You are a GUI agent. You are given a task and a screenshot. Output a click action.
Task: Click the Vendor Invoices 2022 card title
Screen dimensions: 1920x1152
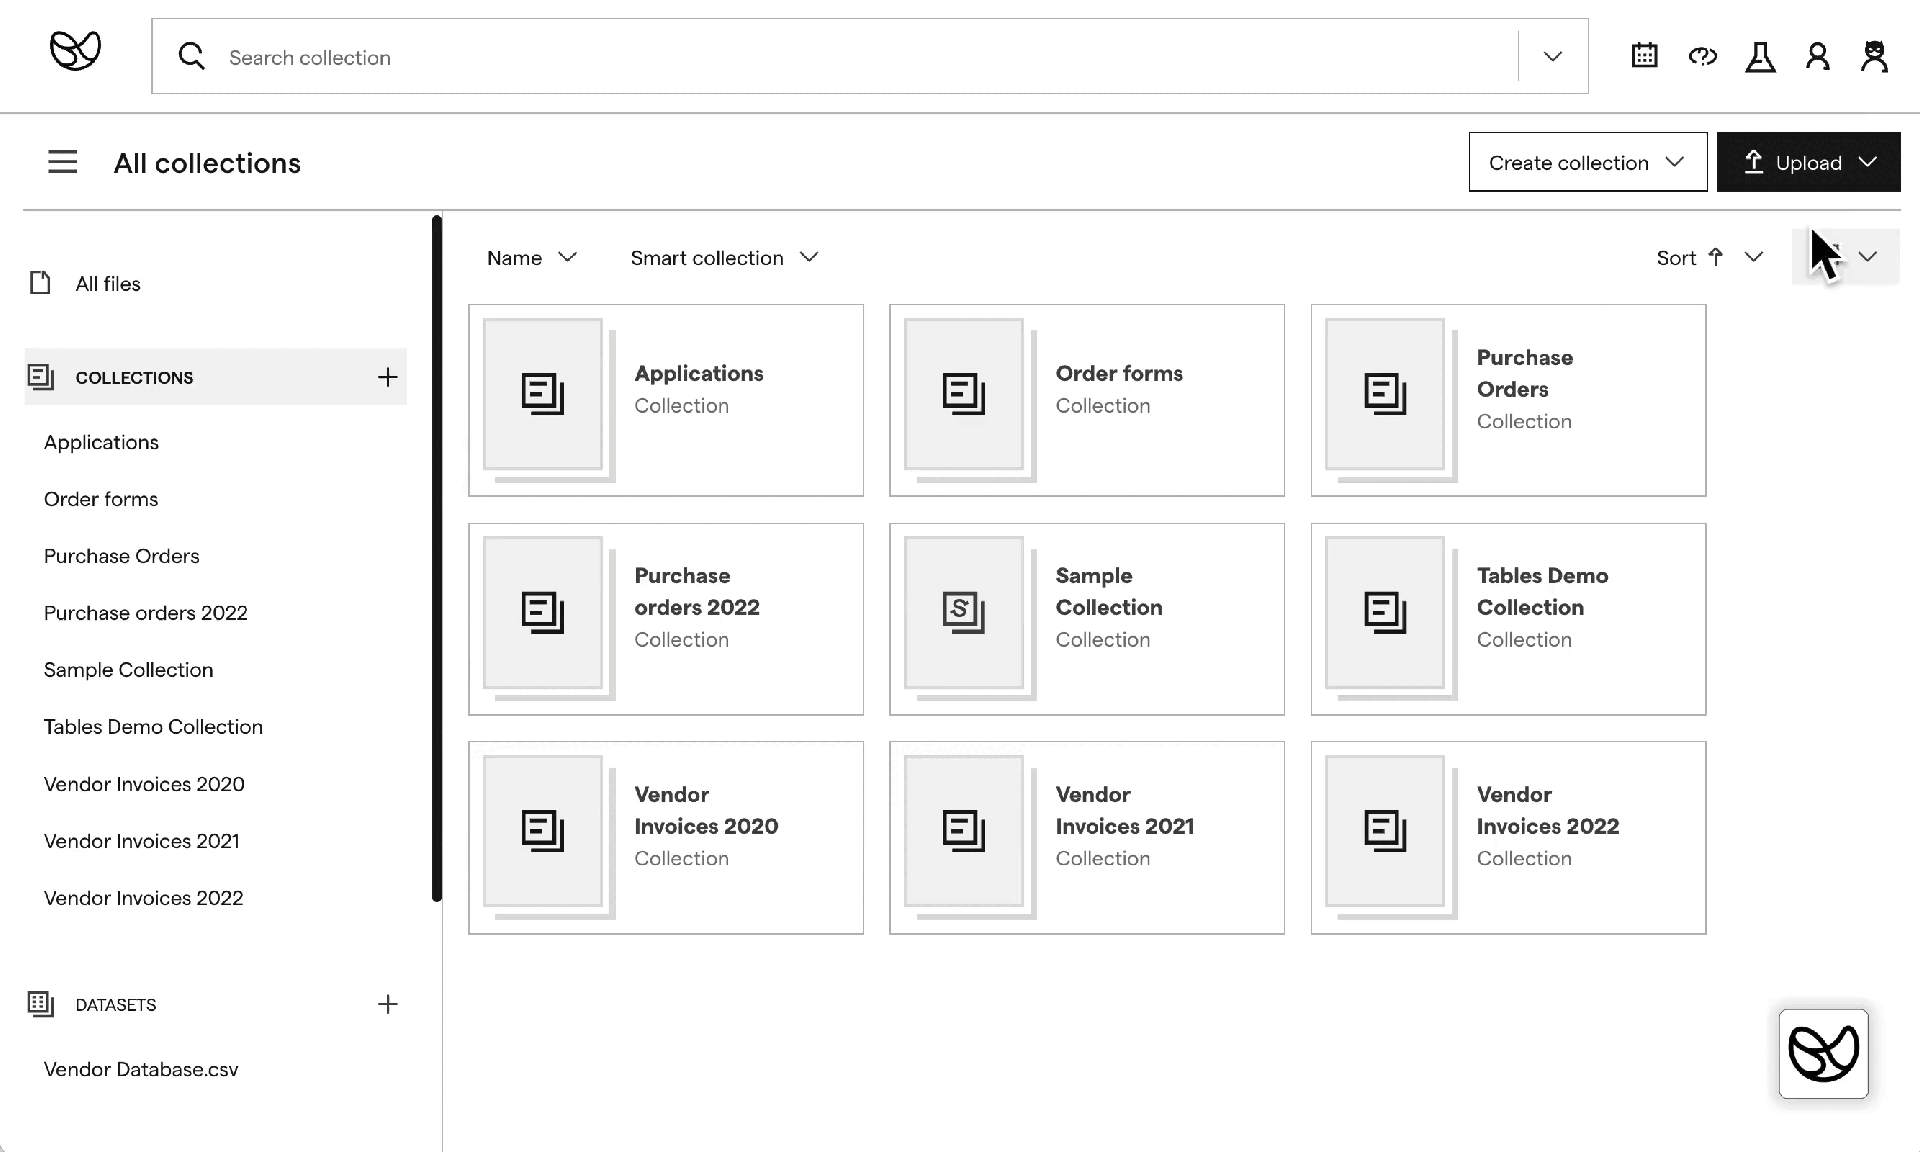point(1547,810)
